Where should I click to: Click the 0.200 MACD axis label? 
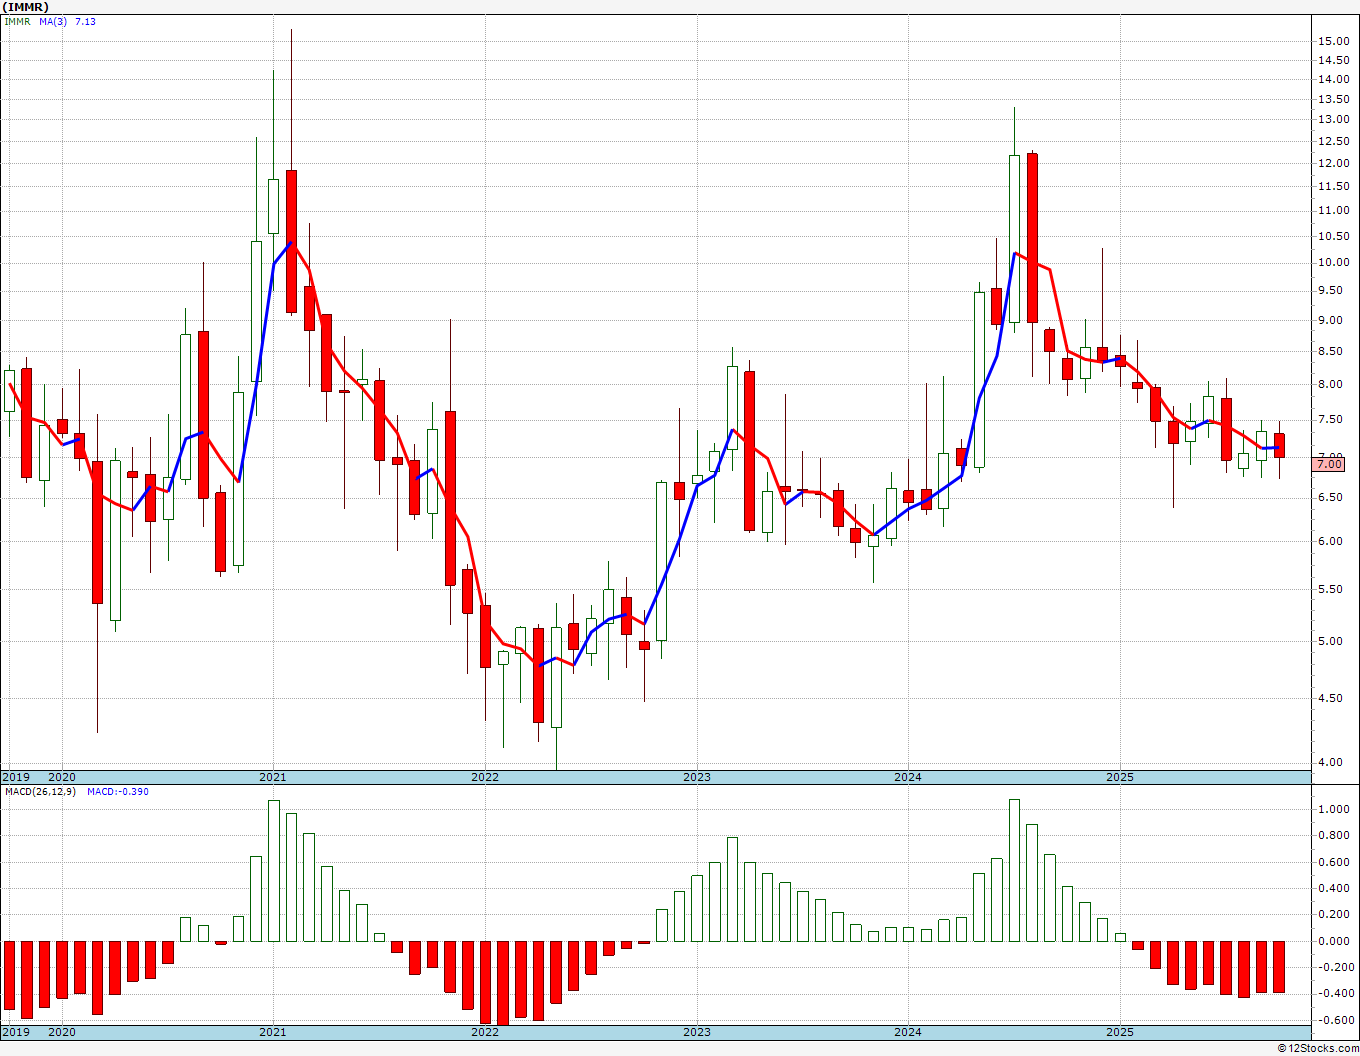(1335, 915)
